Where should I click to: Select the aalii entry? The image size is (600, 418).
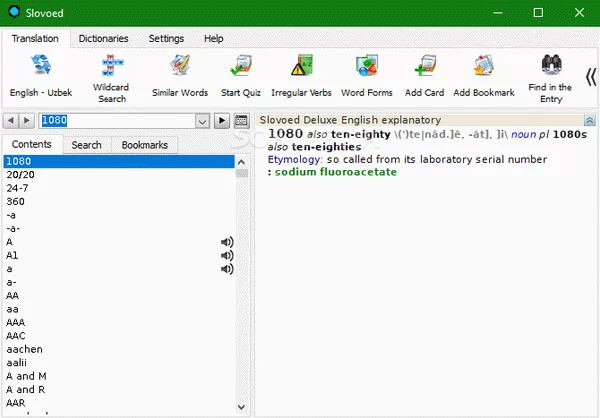pyautogui.click(x=119, y=362)
